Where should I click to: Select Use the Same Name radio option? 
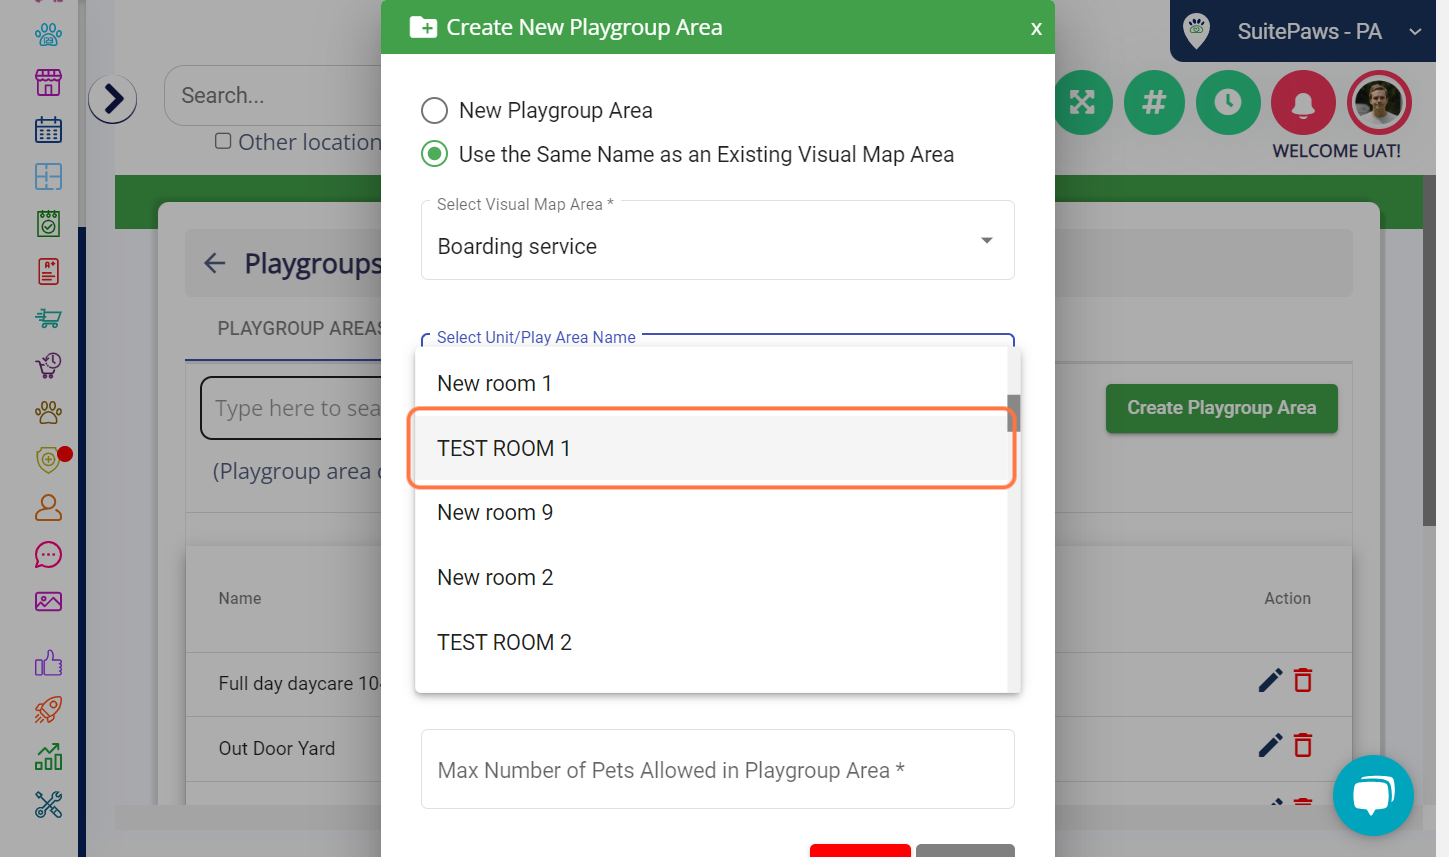[x=434, y=154]
